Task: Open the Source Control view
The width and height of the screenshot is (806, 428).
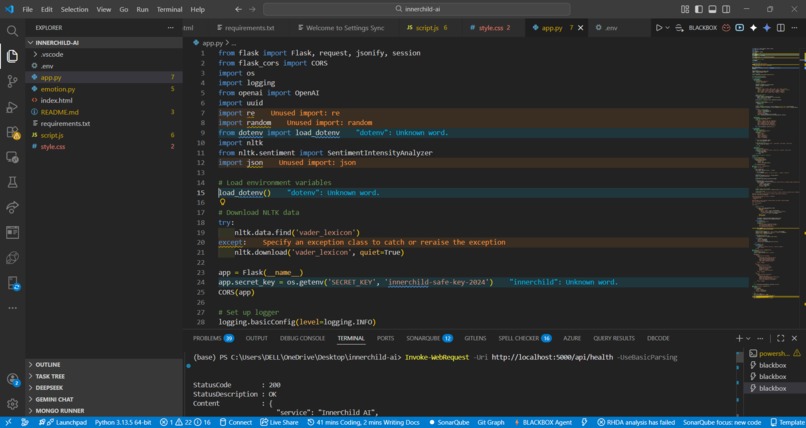Action: (12, 81)
